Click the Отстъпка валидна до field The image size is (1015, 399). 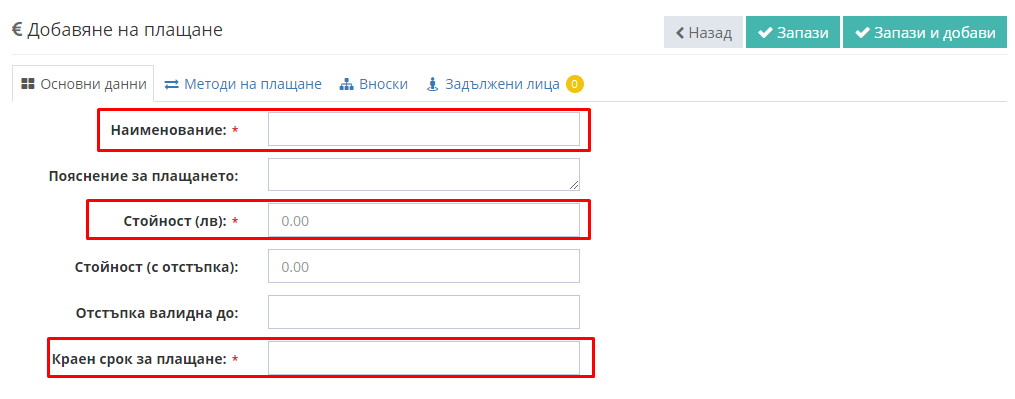(424, 312)
